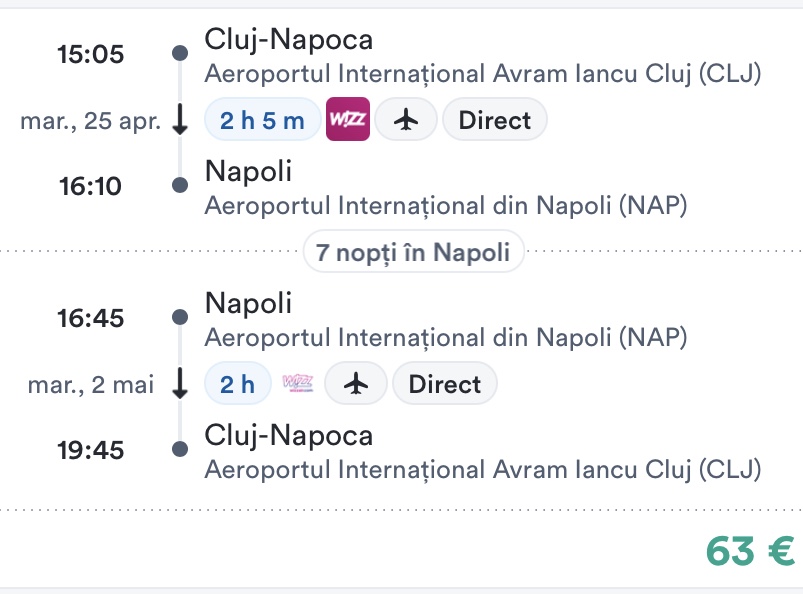Click the 63 € price
Screen dimensions: 803x594
750,550
